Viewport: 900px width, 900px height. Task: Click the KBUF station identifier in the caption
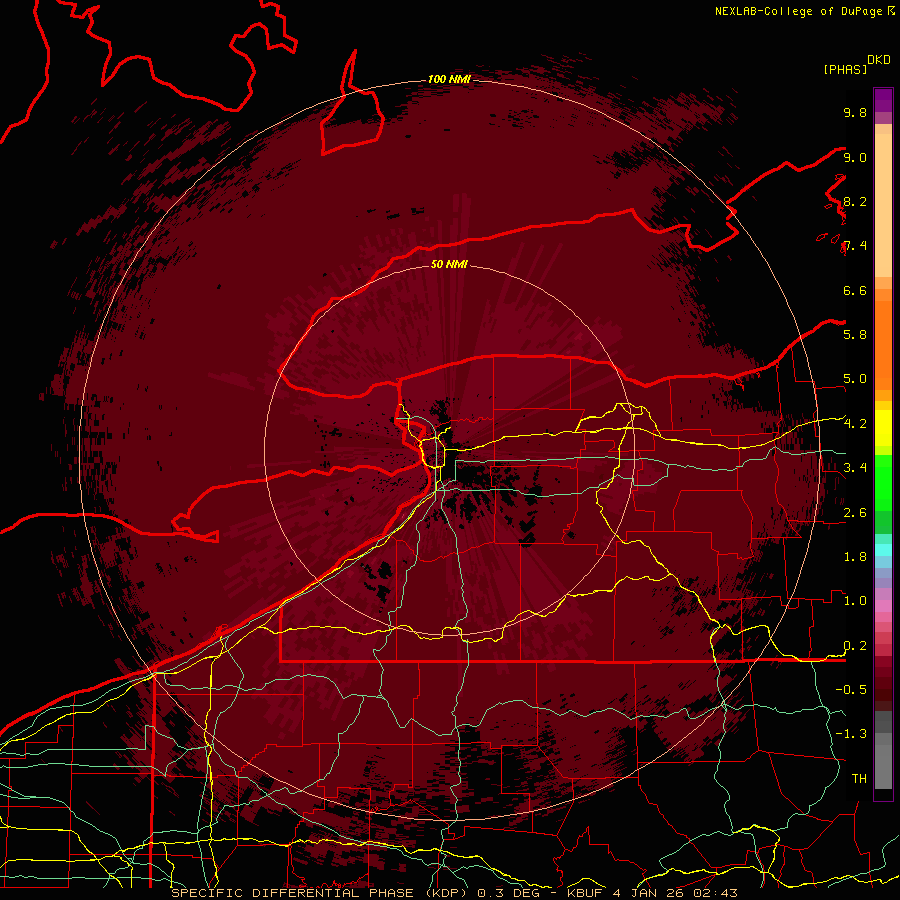[585, 893]
